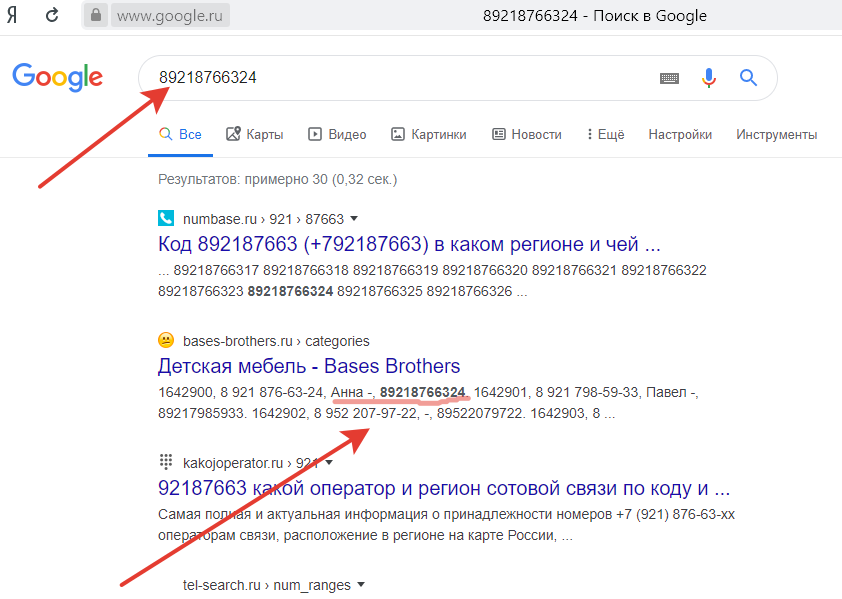Open the on-screen keyboard icon
842x599 pixels.
point(669,78)
